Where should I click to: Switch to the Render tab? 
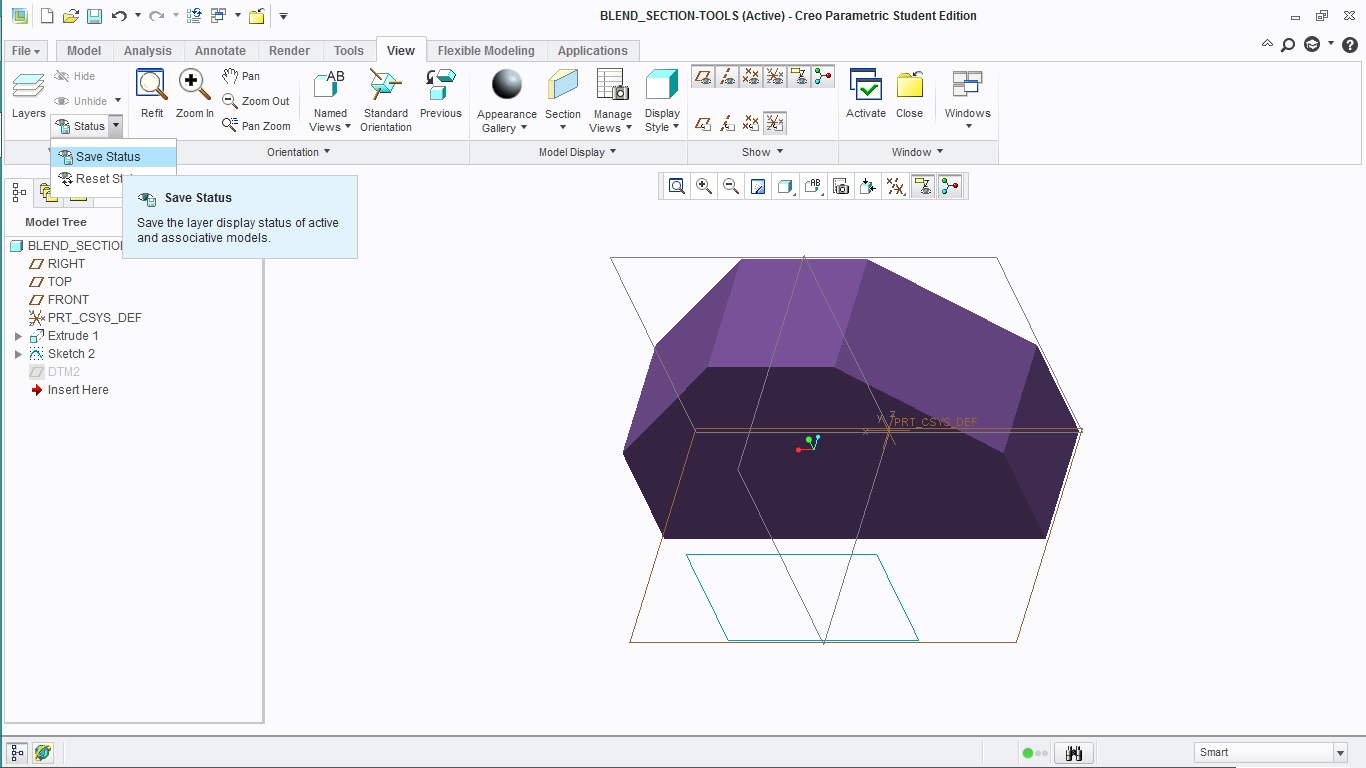click(290, 51)
